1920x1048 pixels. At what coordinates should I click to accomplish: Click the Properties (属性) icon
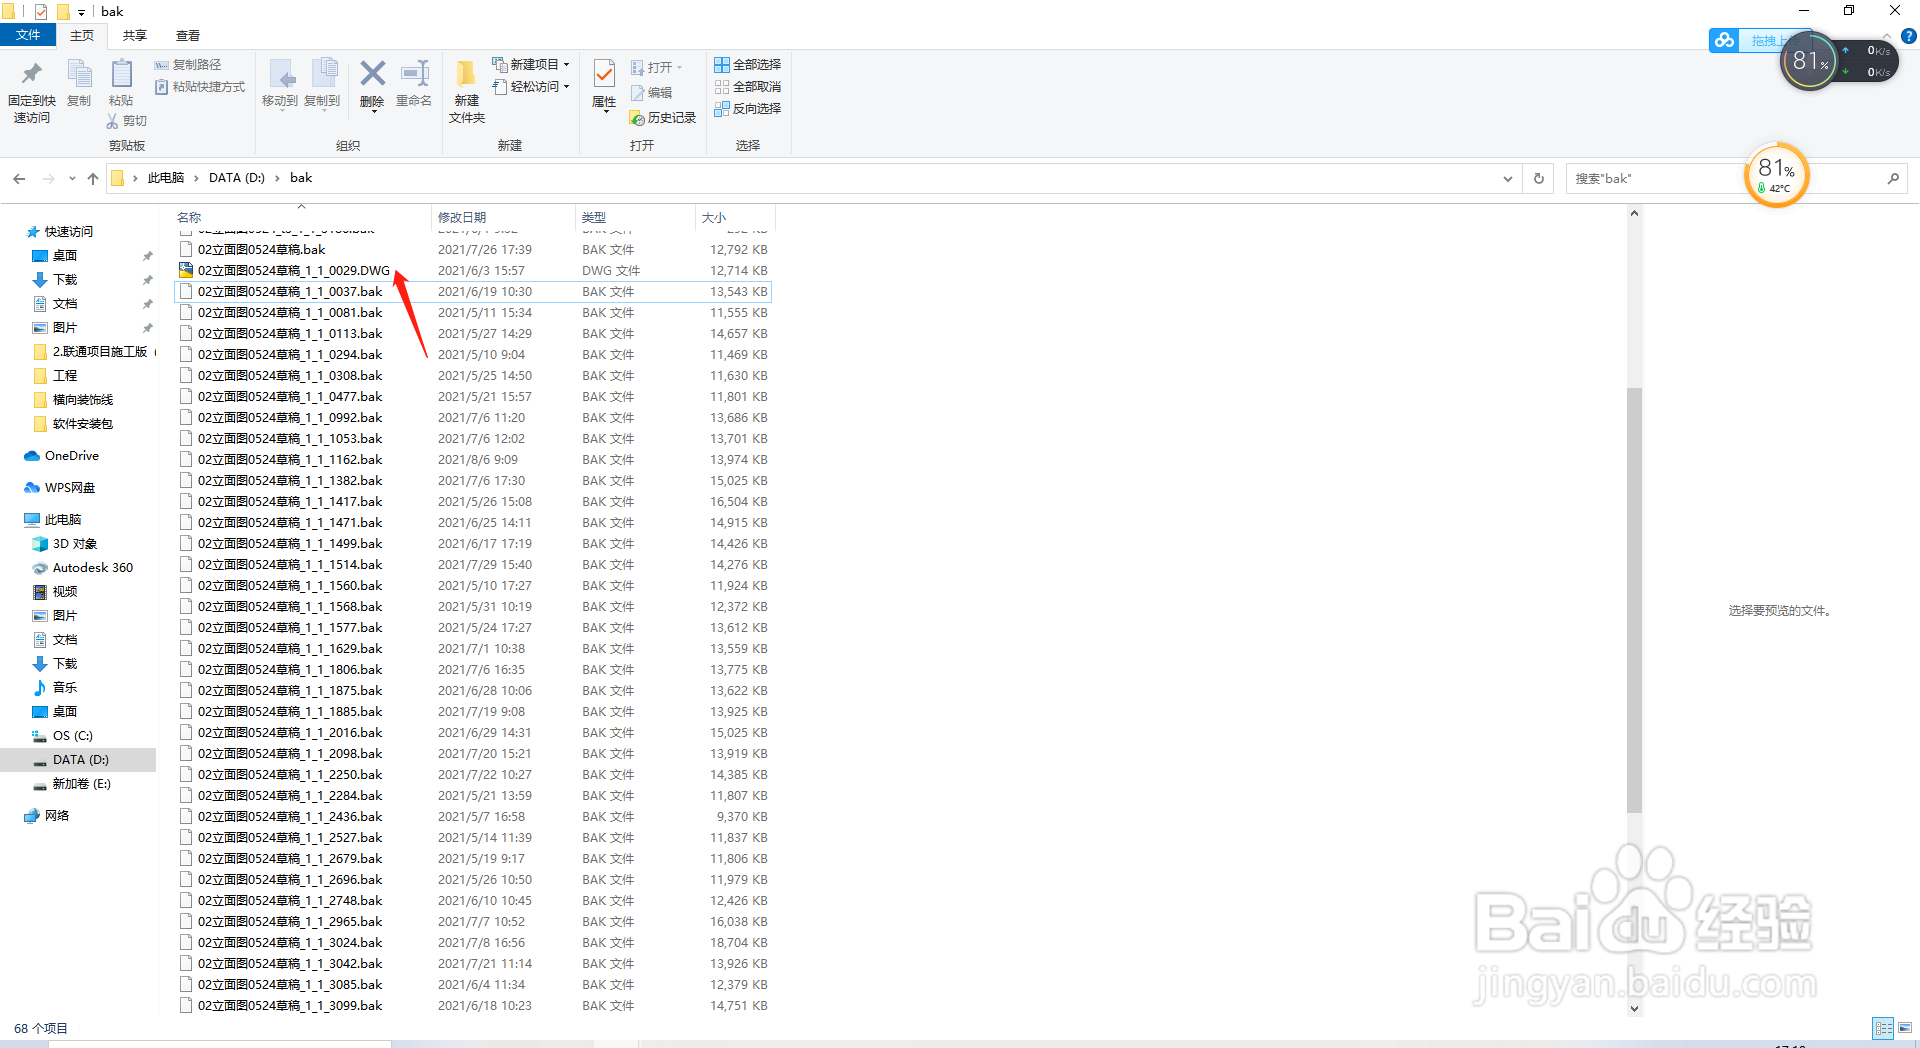click(x=604, y=74)
